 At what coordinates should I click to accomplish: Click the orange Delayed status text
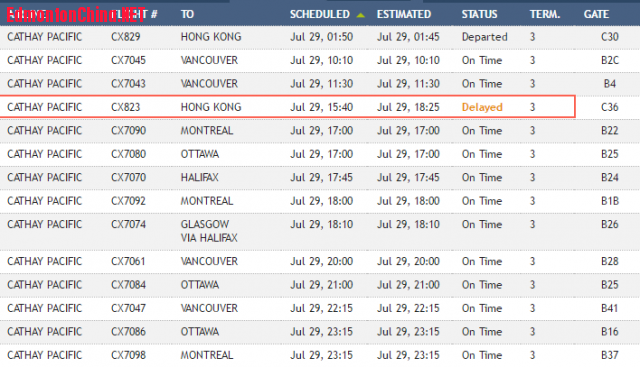coord(482,107)
